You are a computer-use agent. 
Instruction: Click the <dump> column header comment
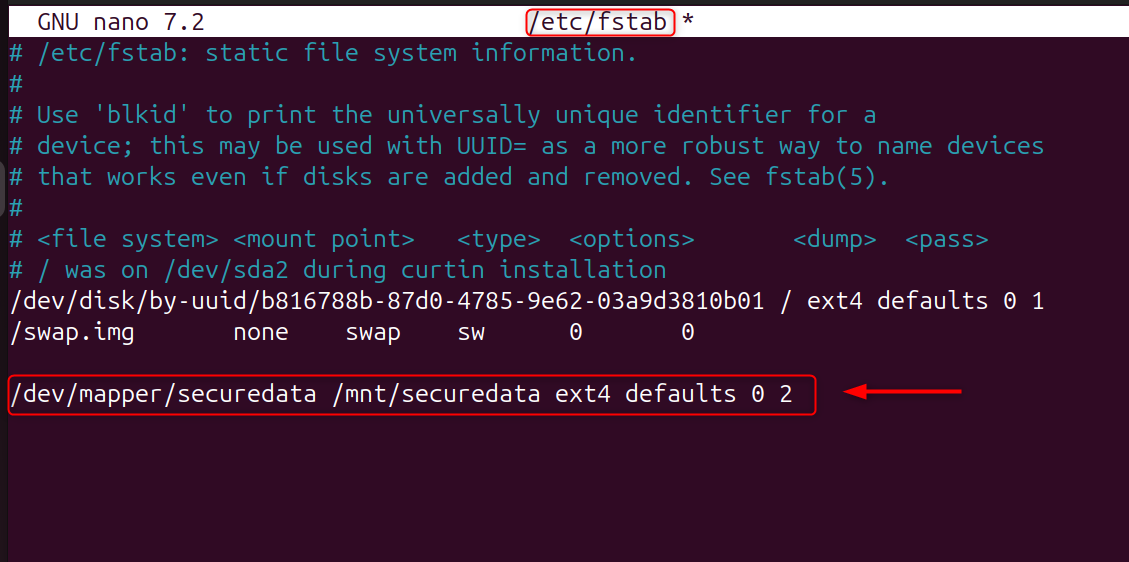pos(834,240)
